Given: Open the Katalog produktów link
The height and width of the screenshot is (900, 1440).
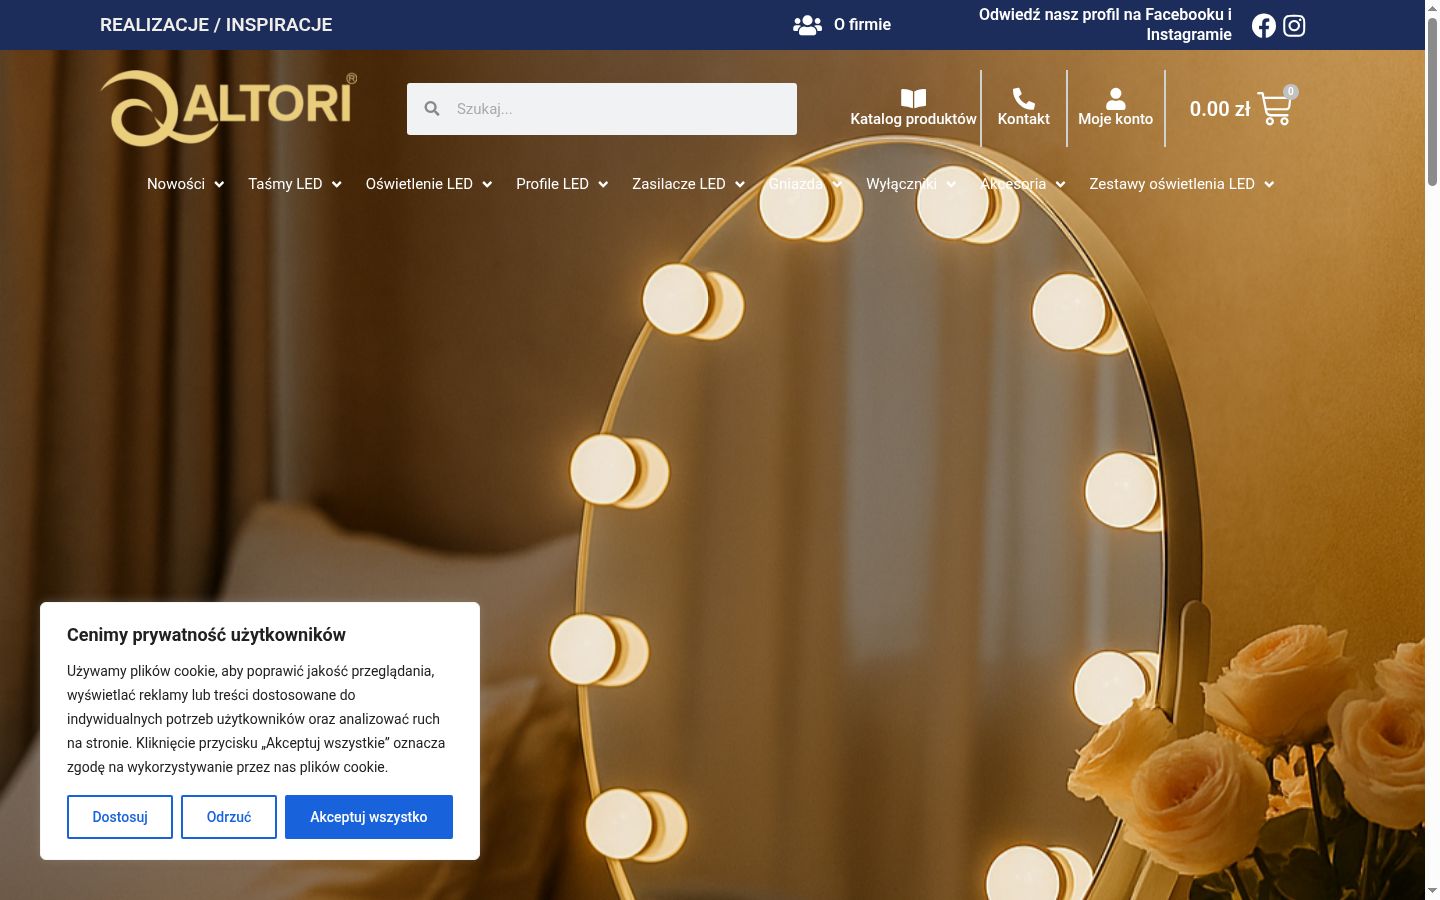Looking at the screenshot, I should (x=913, y=119).
